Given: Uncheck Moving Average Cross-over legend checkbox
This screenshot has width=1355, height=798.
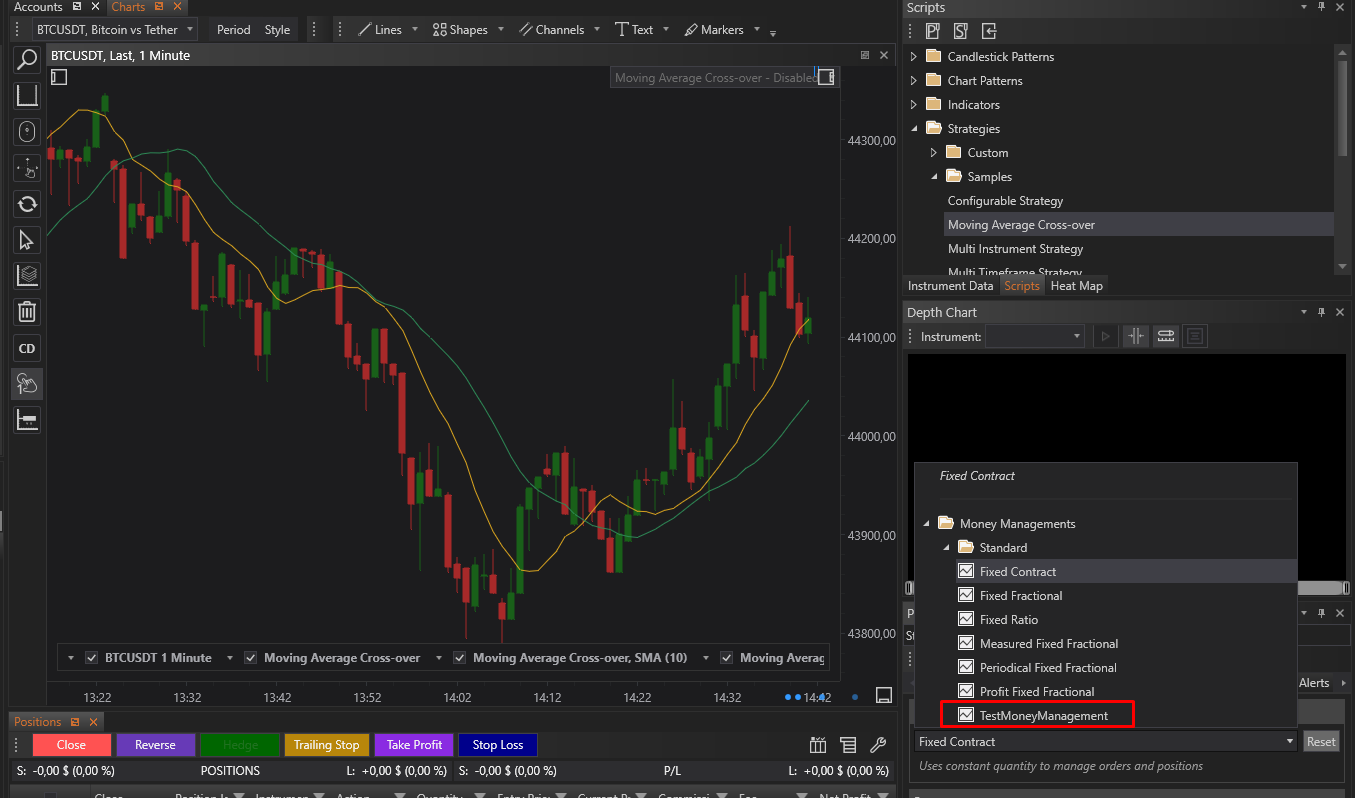Looking at the screenshot, I should point(251,658).
